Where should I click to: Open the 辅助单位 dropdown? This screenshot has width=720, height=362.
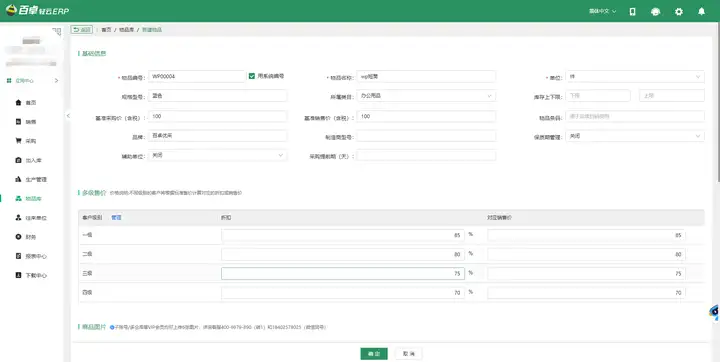(x=217, y=156)
